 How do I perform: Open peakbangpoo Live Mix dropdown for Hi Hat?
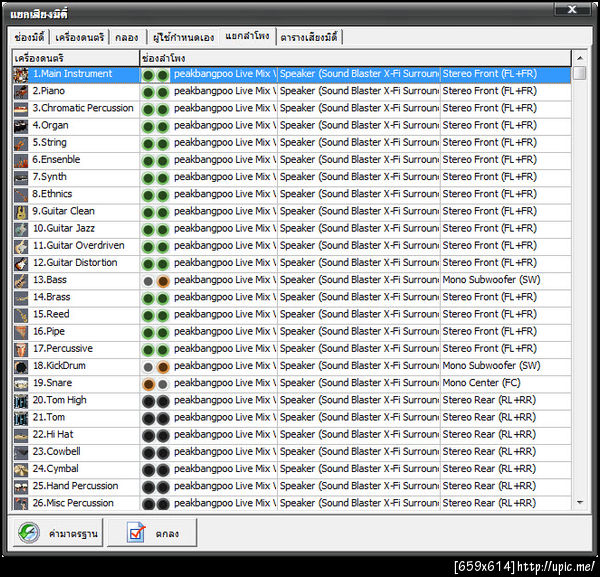click(x=224, y=435)
